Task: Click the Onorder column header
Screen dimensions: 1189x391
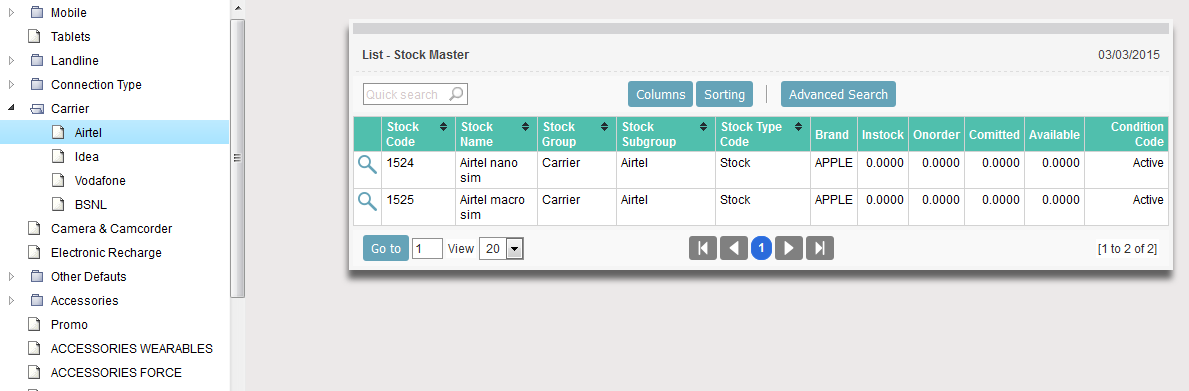Action: 936,135
